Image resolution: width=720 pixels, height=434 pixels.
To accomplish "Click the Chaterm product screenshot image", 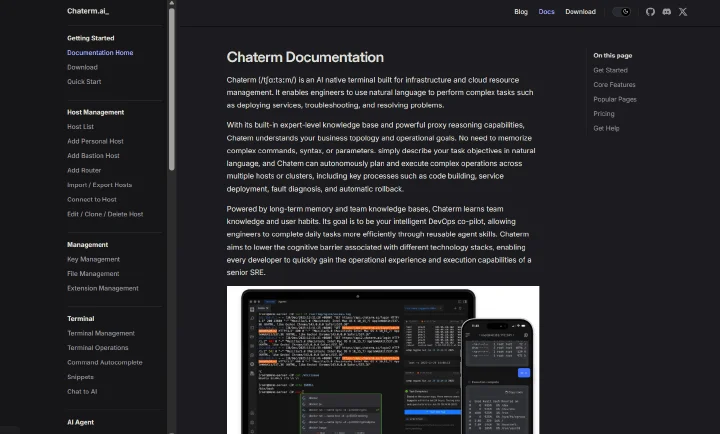I will pyautogui.click(x=383, y=360).
